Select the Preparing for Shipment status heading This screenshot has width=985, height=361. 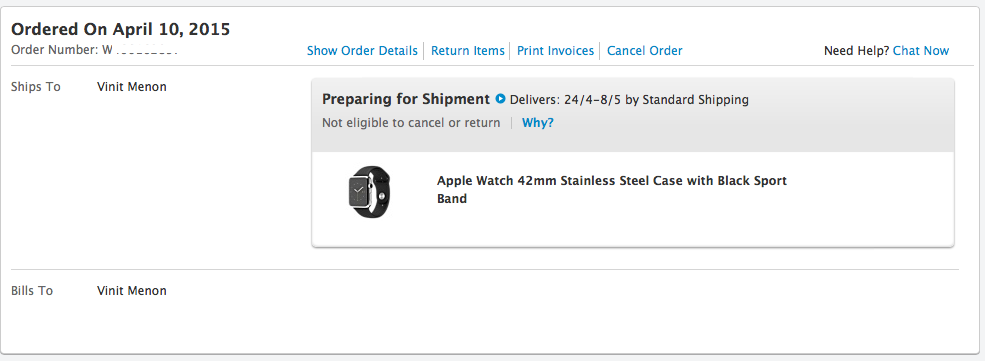(x=406, y=99)
